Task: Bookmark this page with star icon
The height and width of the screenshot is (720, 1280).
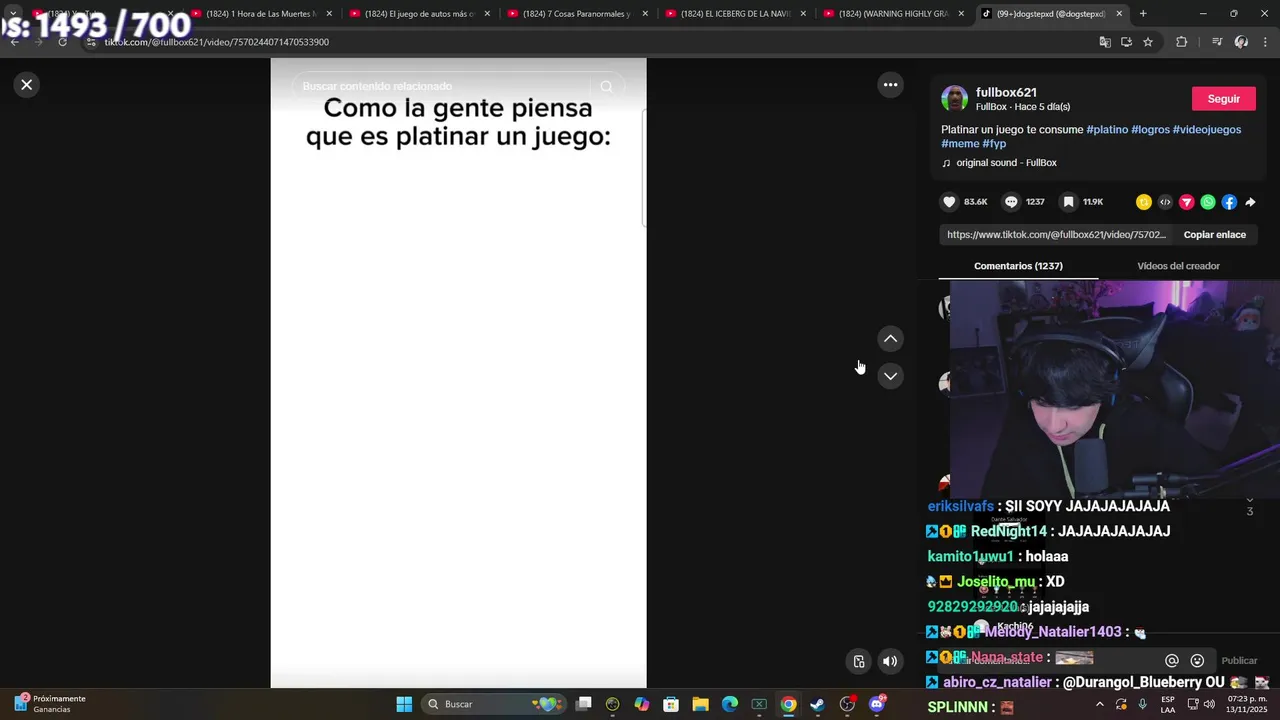Action: pyautogui.click(x=1148, y=42)
